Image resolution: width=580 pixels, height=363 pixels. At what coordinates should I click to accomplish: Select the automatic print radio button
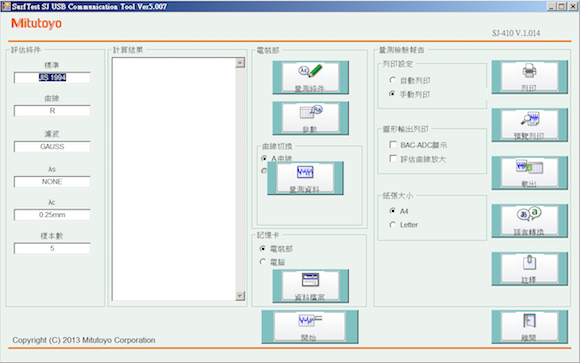pyautogui.click(x=392, y=80)
